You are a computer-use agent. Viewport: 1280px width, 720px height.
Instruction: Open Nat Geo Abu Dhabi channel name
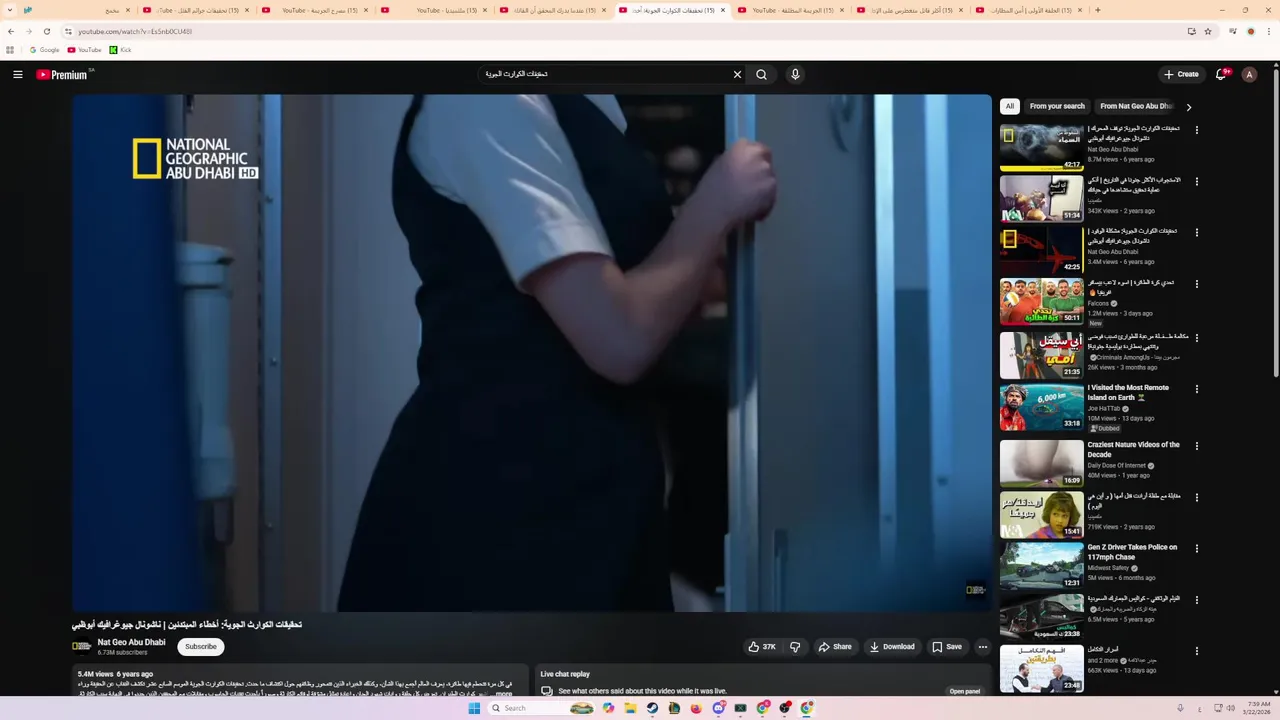point(131,642)
